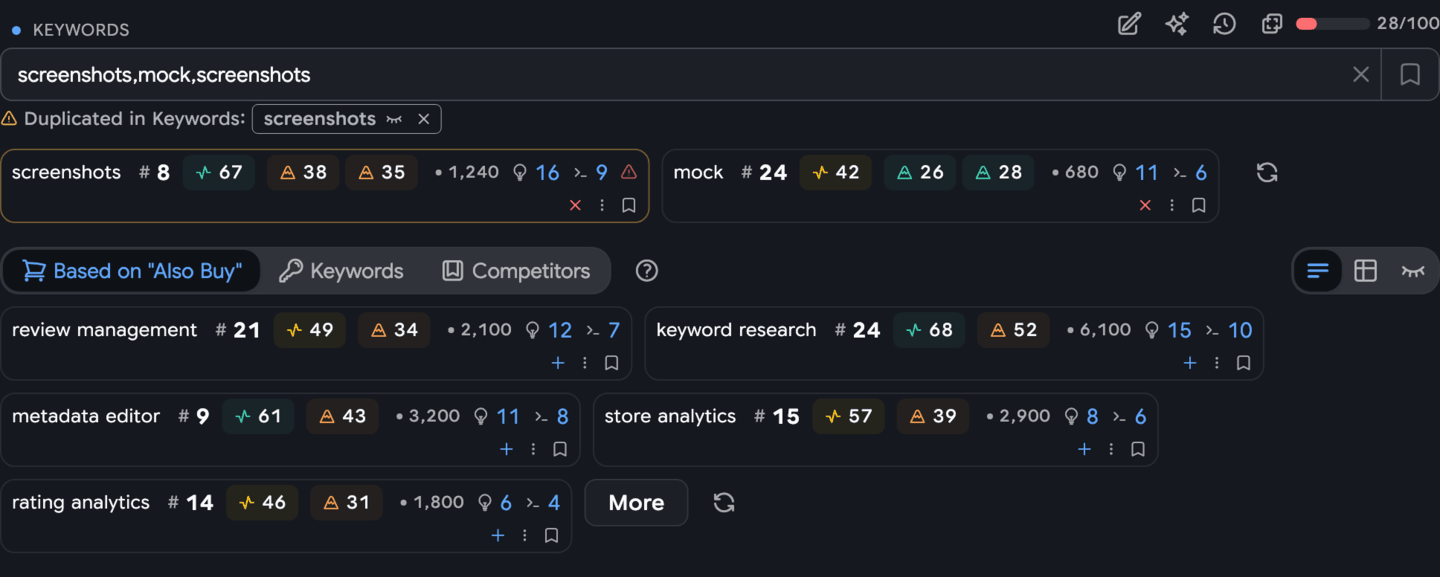Click the duplicate copy keywords icon
Screen dimensions: 1440x577
pos(1272,24)
